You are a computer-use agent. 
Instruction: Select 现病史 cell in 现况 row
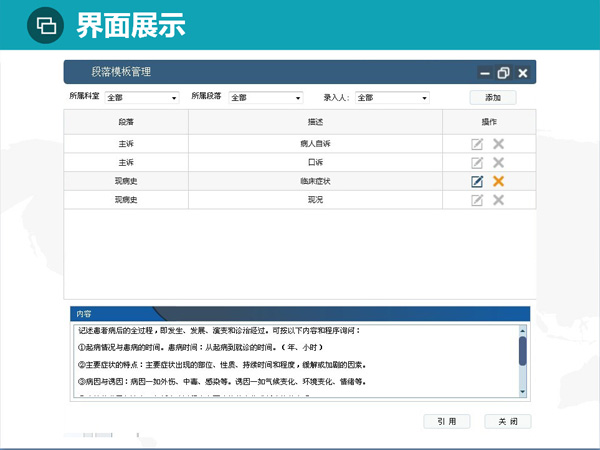126,200
